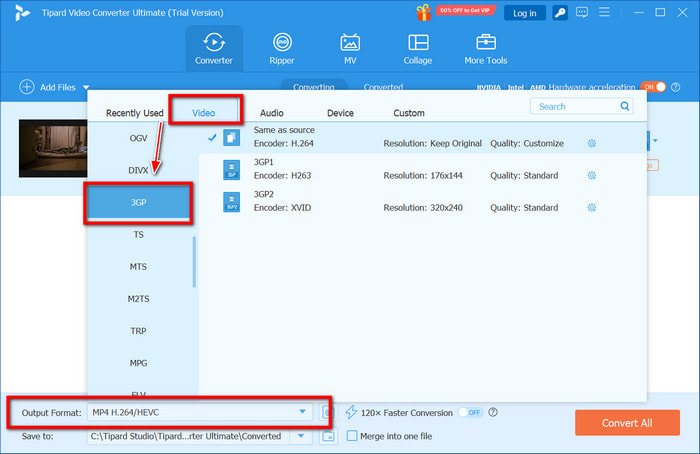The height and width of the screenshot is (454, 700).
Task: Expand the Add Files dropdown arrow
Action: click(x=87, y=88)
